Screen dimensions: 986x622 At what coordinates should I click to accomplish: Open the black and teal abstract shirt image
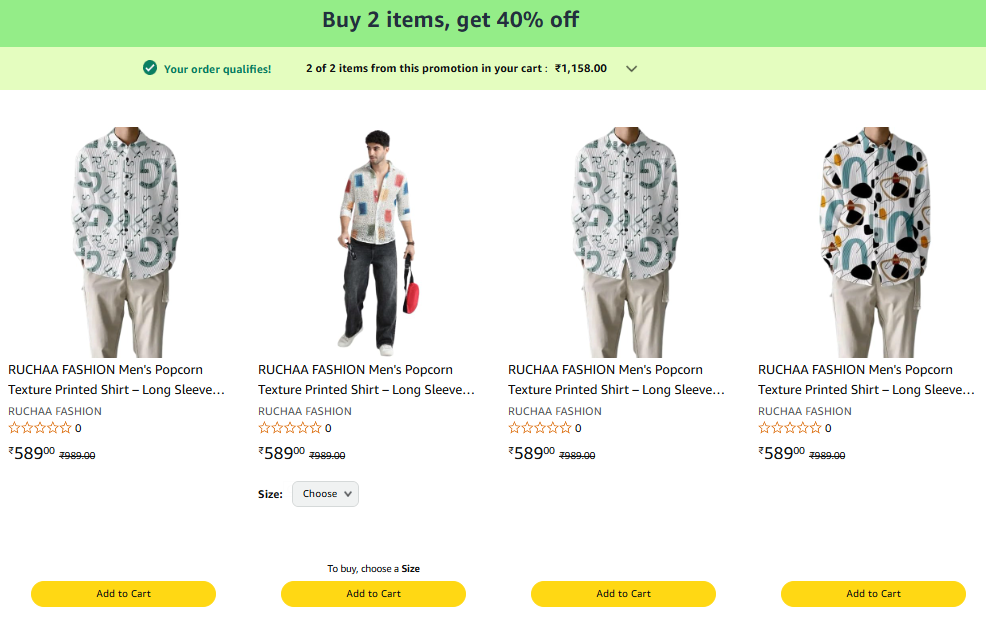[873, 242]
